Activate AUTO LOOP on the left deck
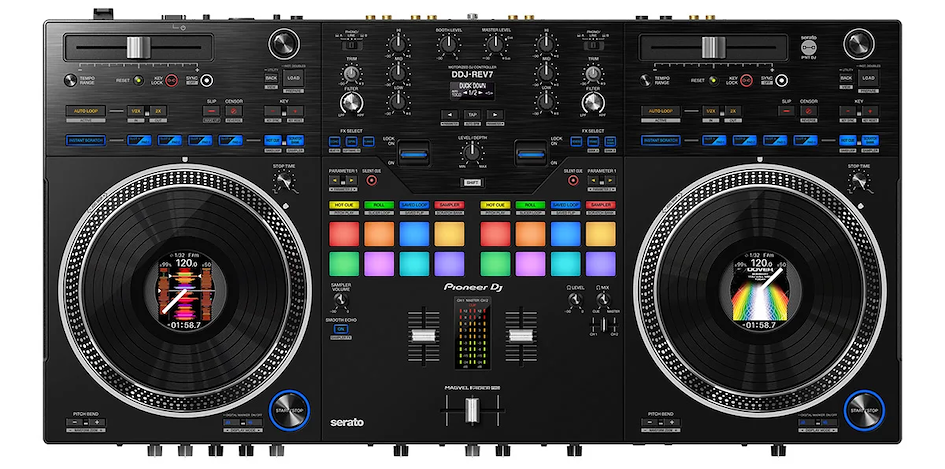 (86, 111)
